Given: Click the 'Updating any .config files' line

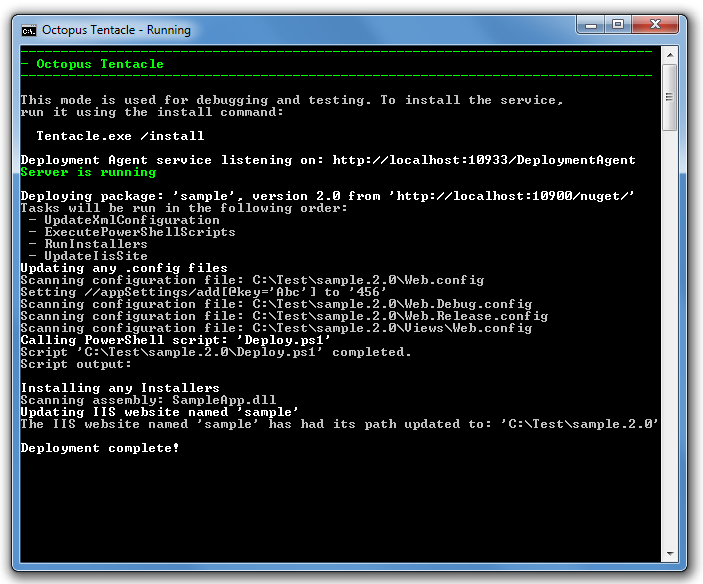Looking at the screenshot, I should pos(124,268).
